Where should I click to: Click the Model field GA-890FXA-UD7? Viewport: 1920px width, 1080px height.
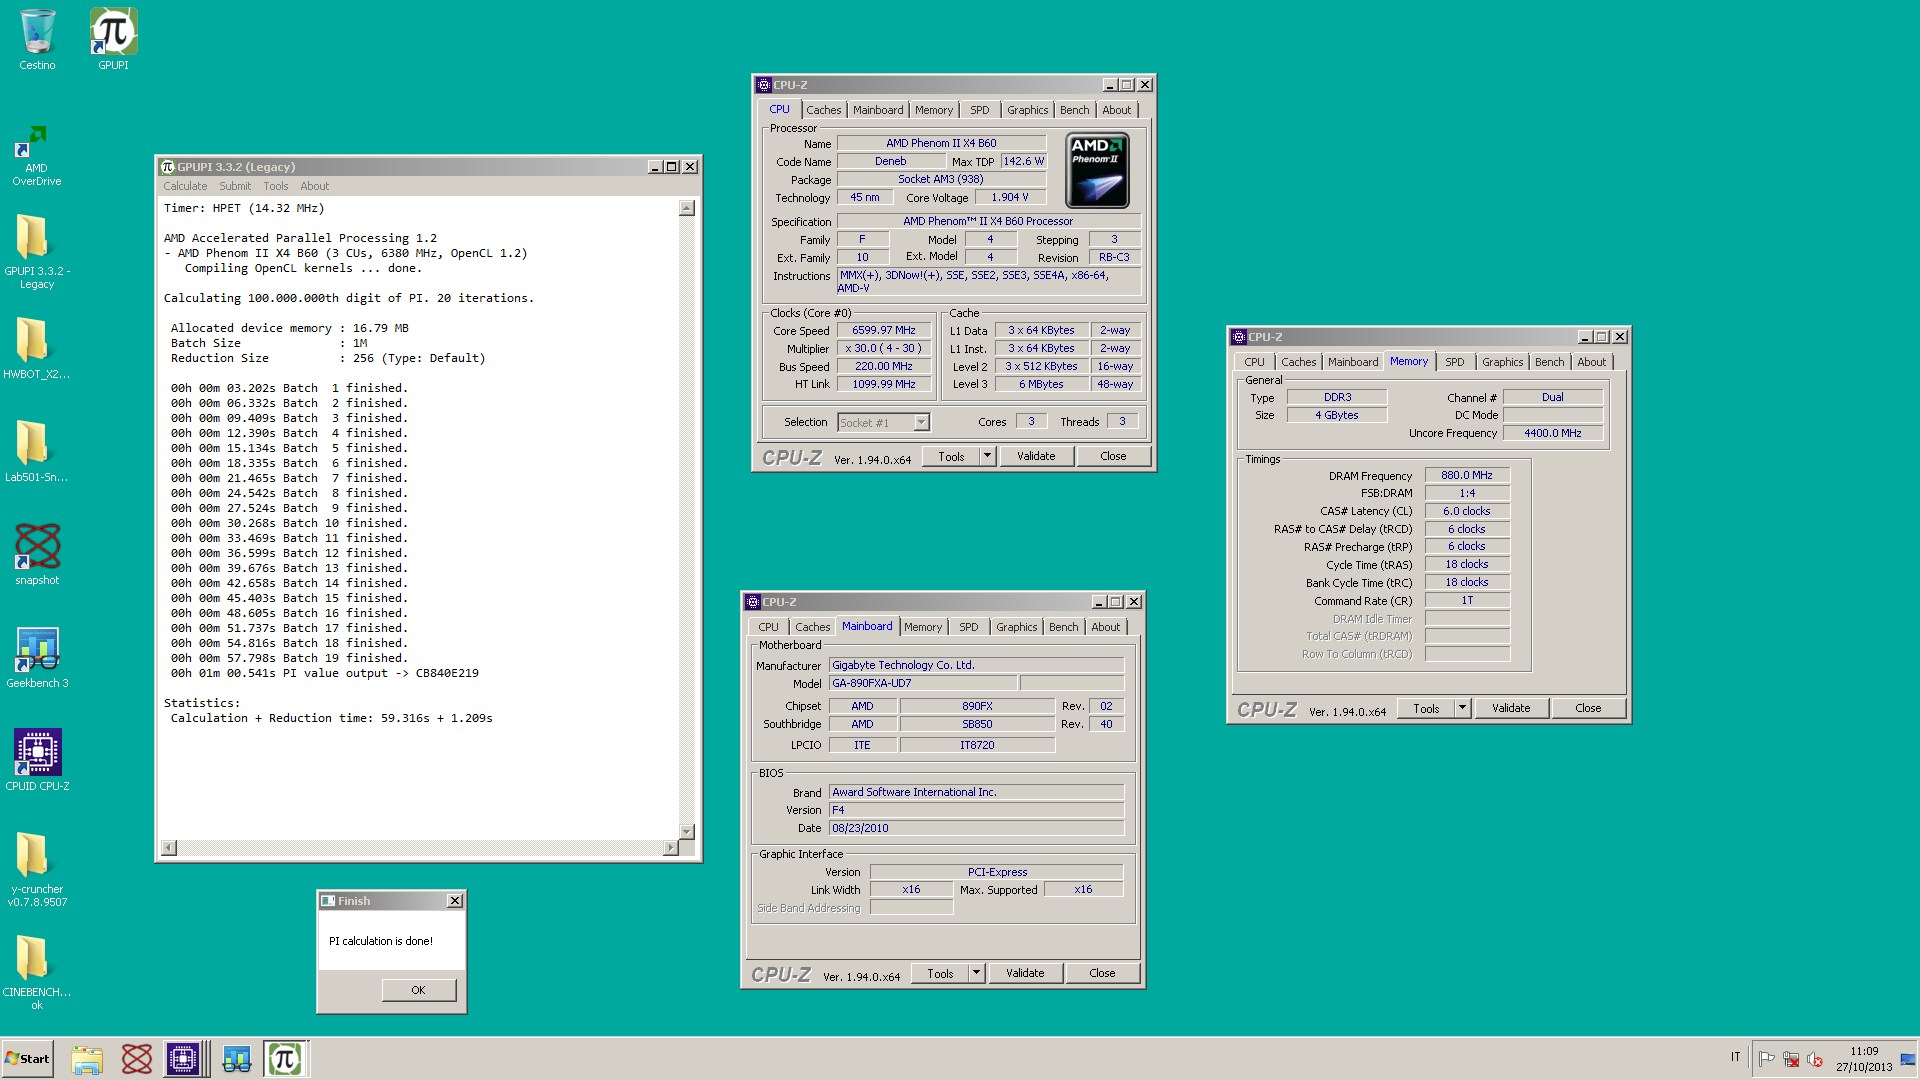click(924, 684)
